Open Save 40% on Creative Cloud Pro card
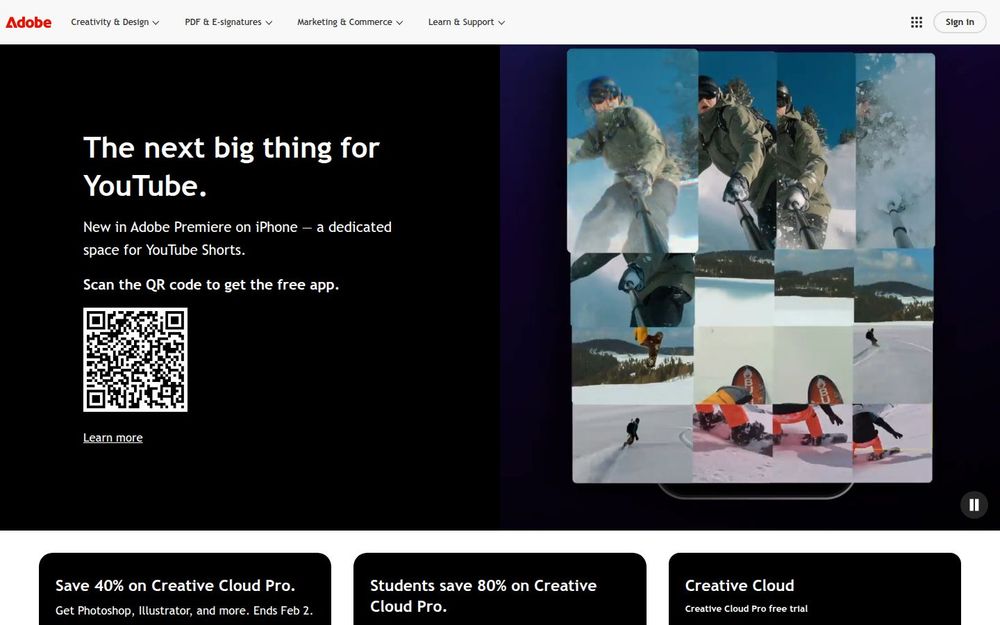The width and height of the screenshot is (1000, 625). 185,589
